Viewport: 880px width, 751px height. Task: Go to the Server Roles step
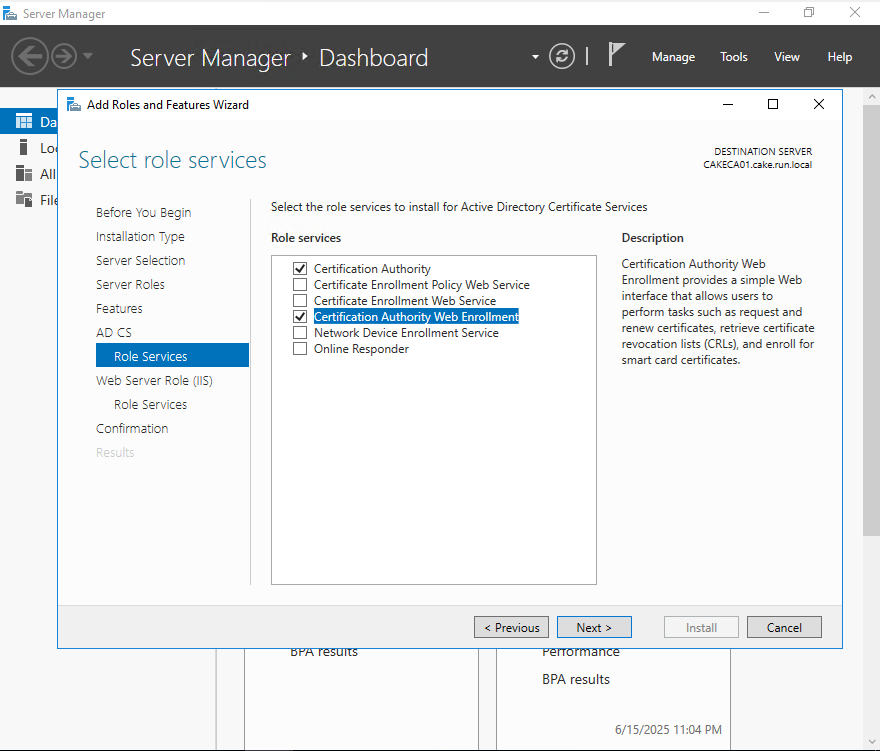(x=130, y=285)
